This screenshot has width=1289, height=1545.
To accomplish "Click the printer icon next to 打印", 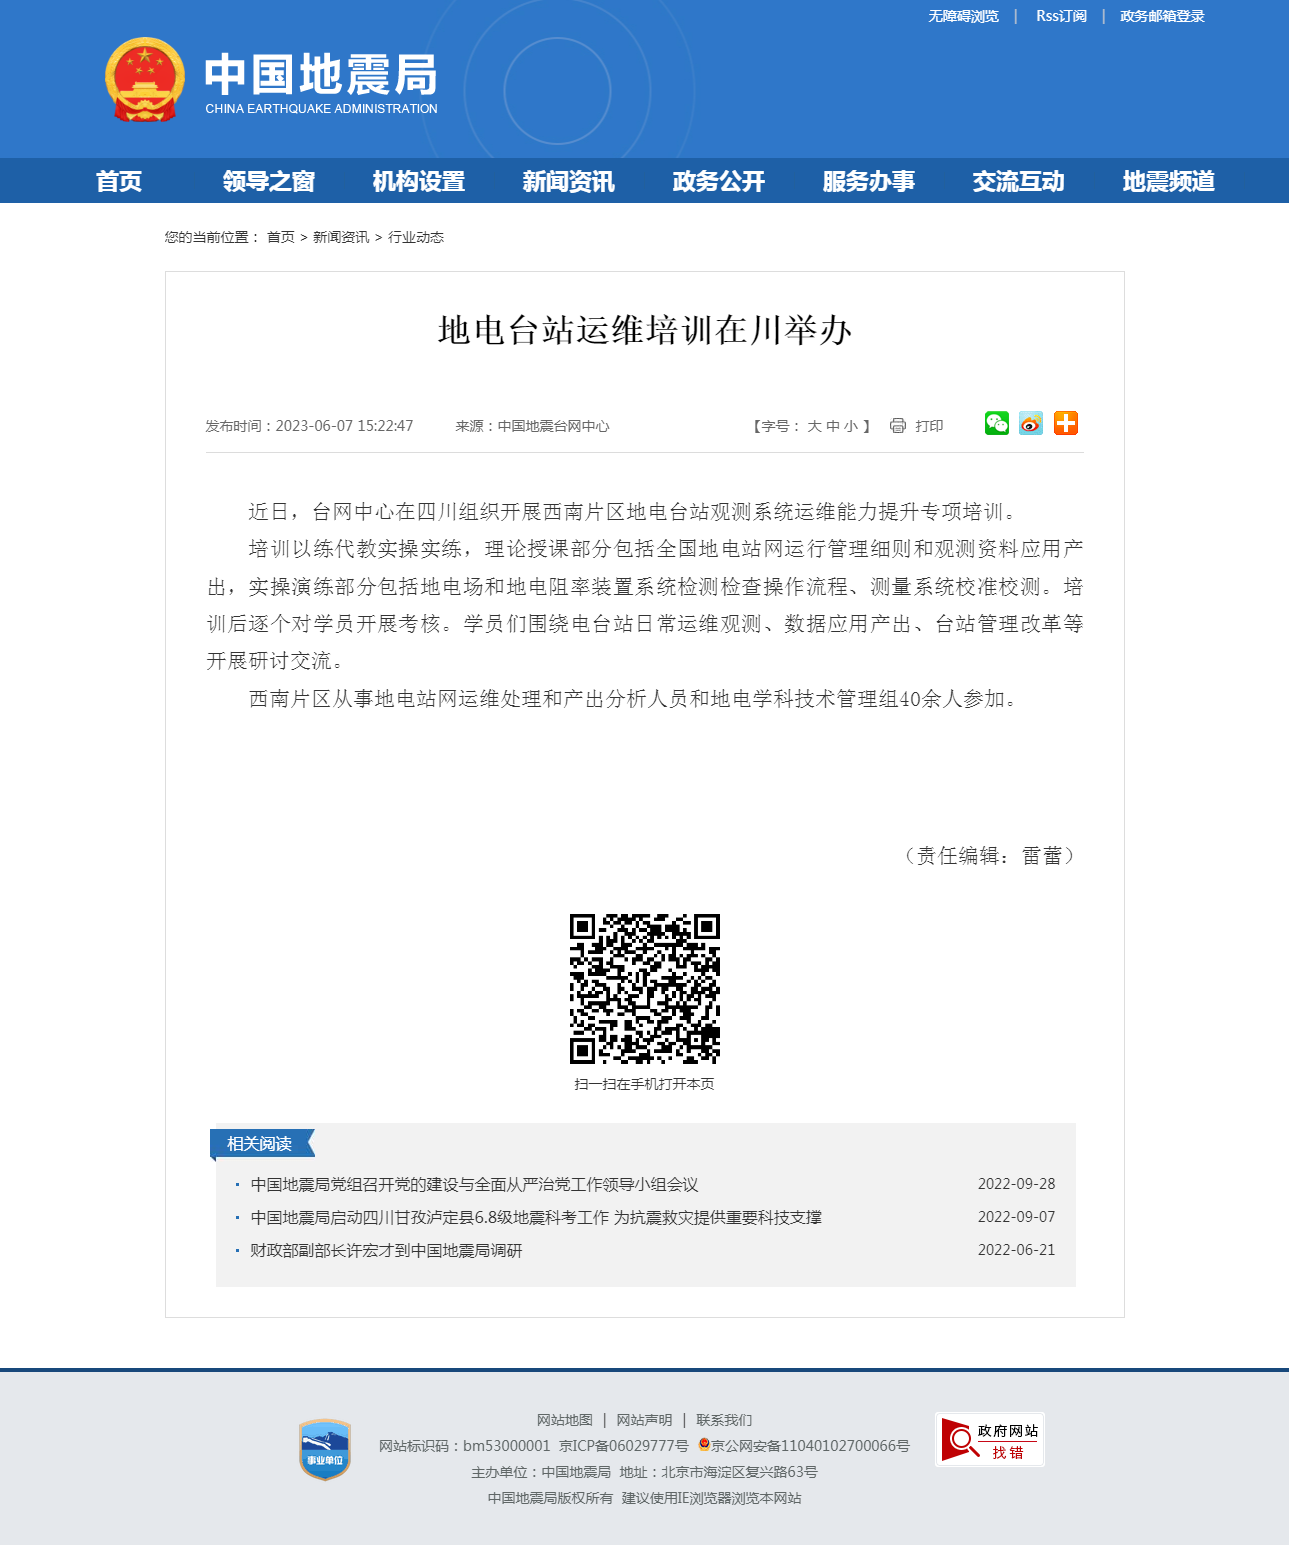I will [898, 425].
